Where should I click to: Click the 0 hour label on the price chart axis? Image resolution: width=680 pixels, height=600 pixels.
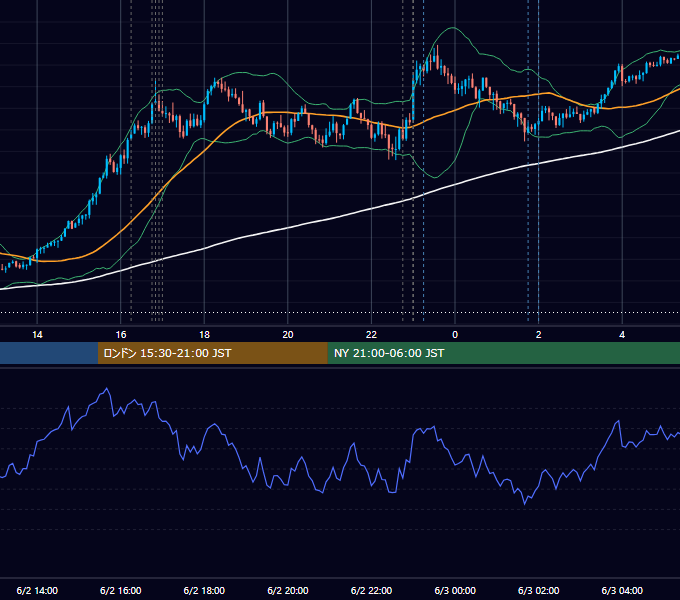pyautogui.click(x=455, y=335)
